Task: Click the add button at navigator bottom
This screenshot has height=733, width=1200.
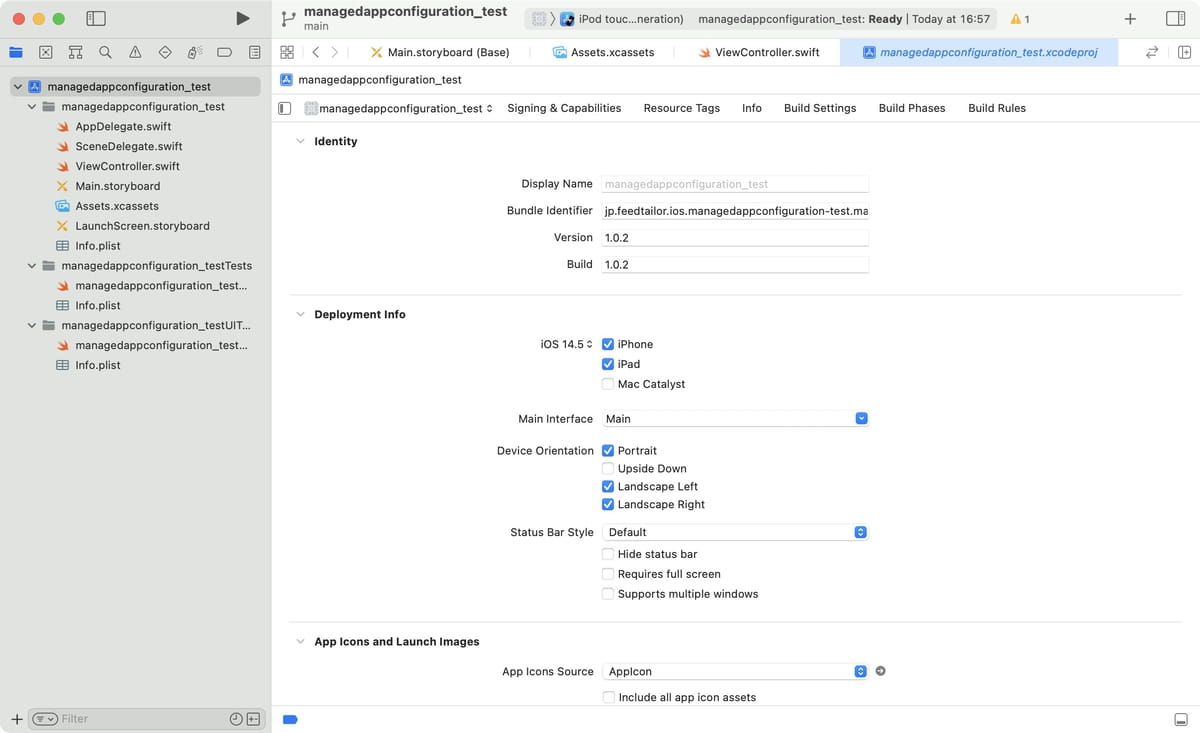Action: pyautogui.click(x=16, y=718)
